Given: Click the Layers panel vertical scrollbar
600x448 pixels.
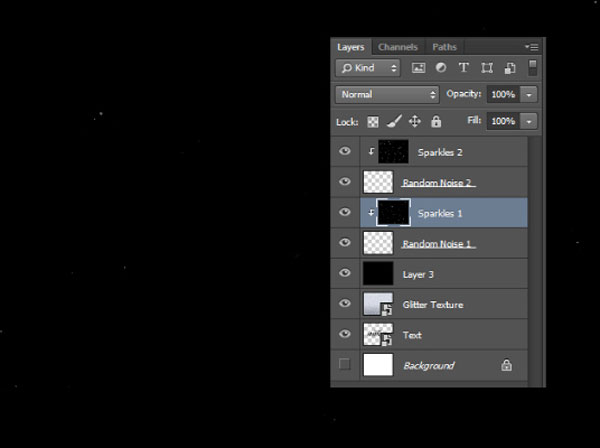Looking at the screenshot, I should (x=534, y=260).
